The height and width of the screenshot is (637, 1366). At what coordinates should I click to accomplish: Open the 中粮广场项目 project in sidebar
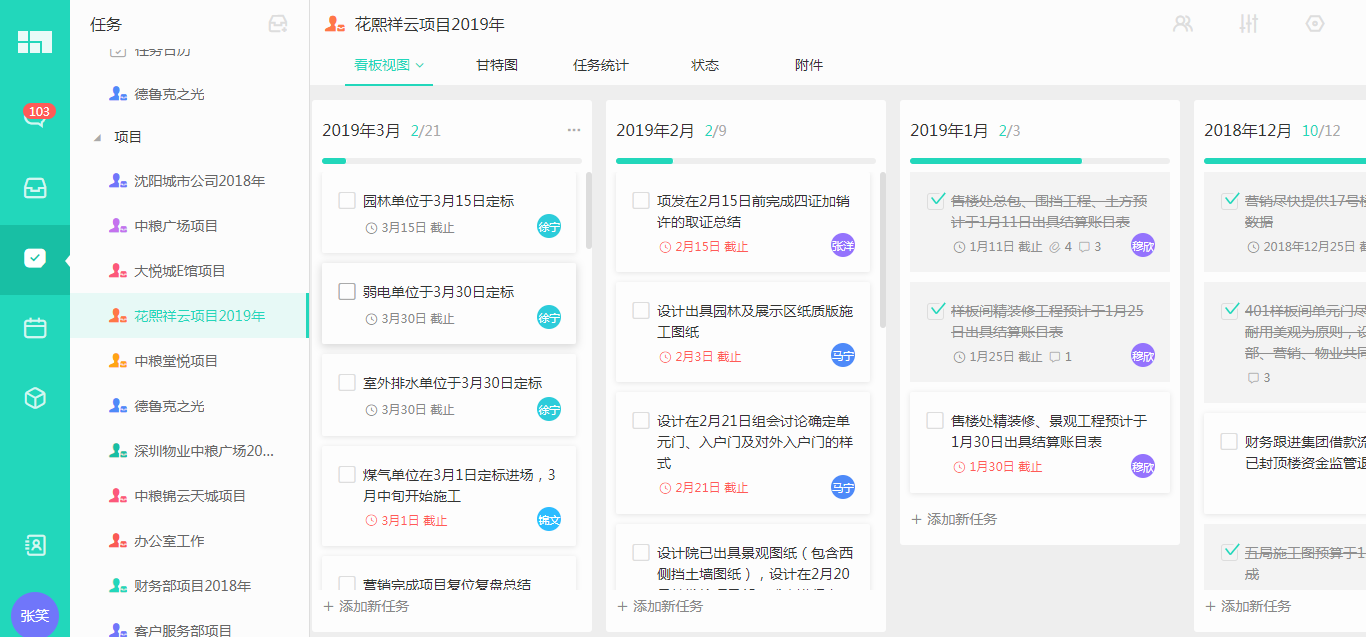tap(176, 226)
